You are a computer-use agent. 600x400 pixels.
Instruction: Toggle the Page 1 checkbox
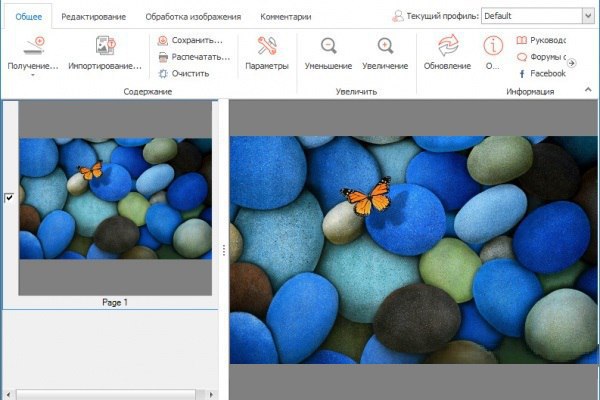(9, 198)
